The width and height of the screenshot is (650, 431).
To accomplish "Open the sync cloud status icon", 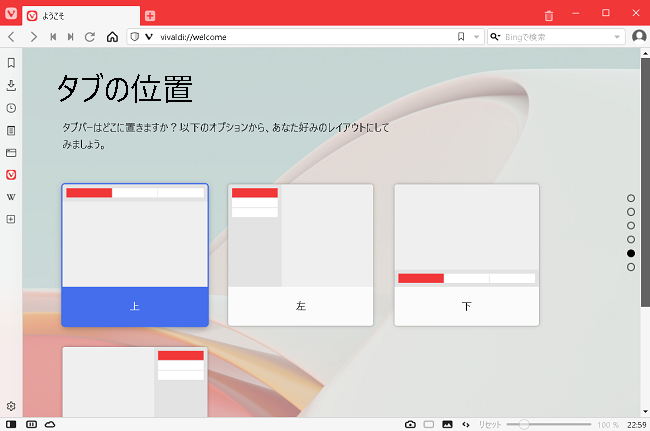I will [50, 424].
